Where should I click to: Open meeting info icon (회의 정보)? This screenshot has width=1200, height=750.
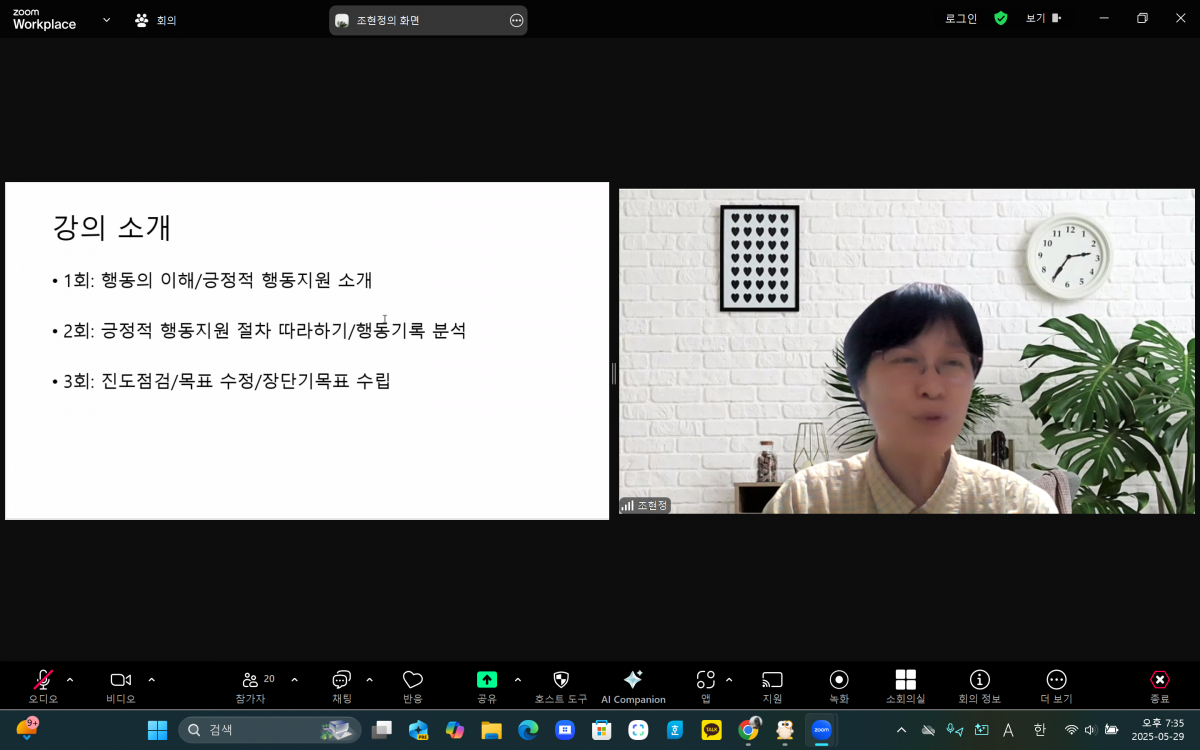979,681
